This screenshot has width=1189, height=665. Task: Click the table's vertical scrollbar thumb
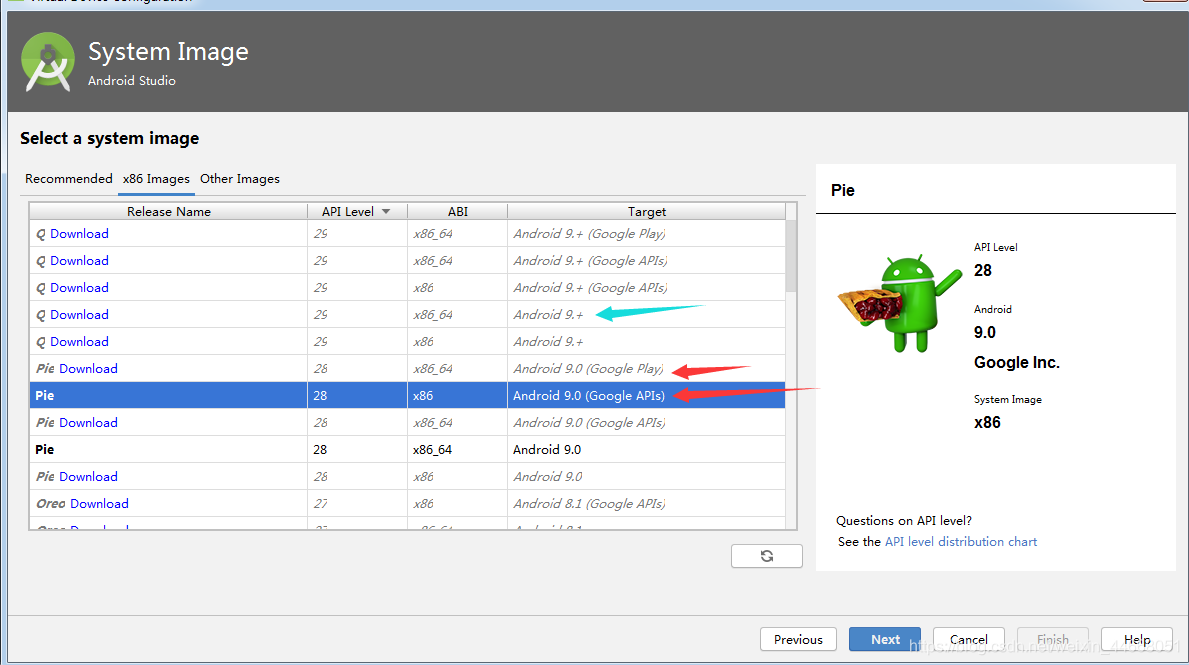(791, 256)
